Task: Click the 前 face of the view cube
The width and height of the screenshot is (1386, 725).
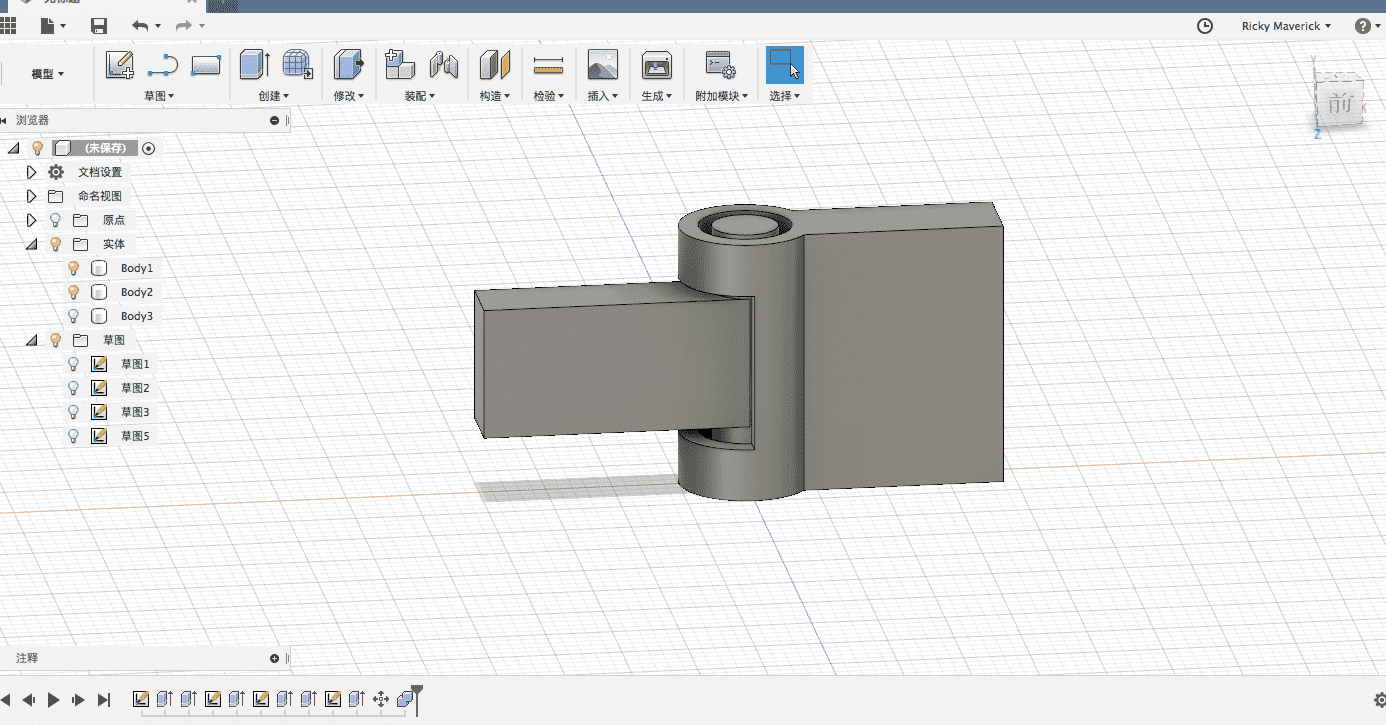Action: (1341, 101)
